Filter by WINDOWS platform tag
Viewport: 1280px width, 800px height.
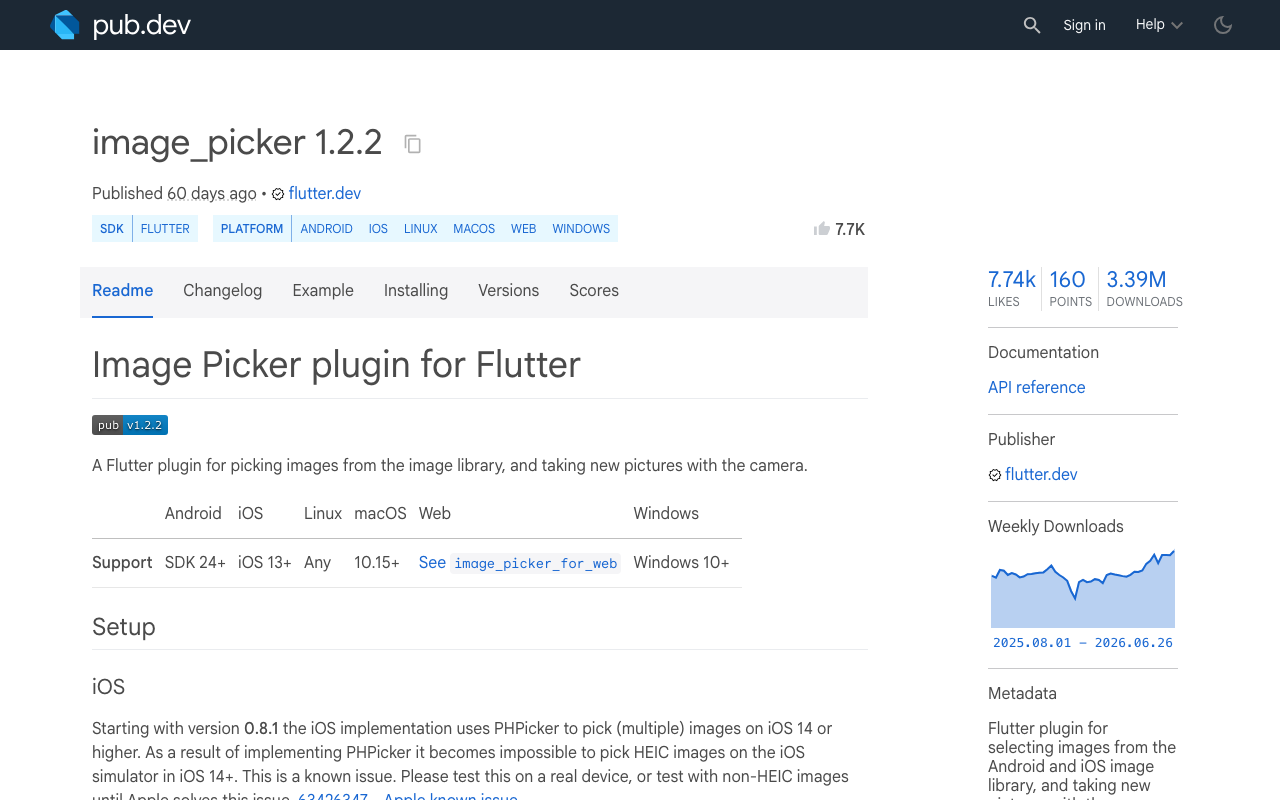(x=581, y=229)
